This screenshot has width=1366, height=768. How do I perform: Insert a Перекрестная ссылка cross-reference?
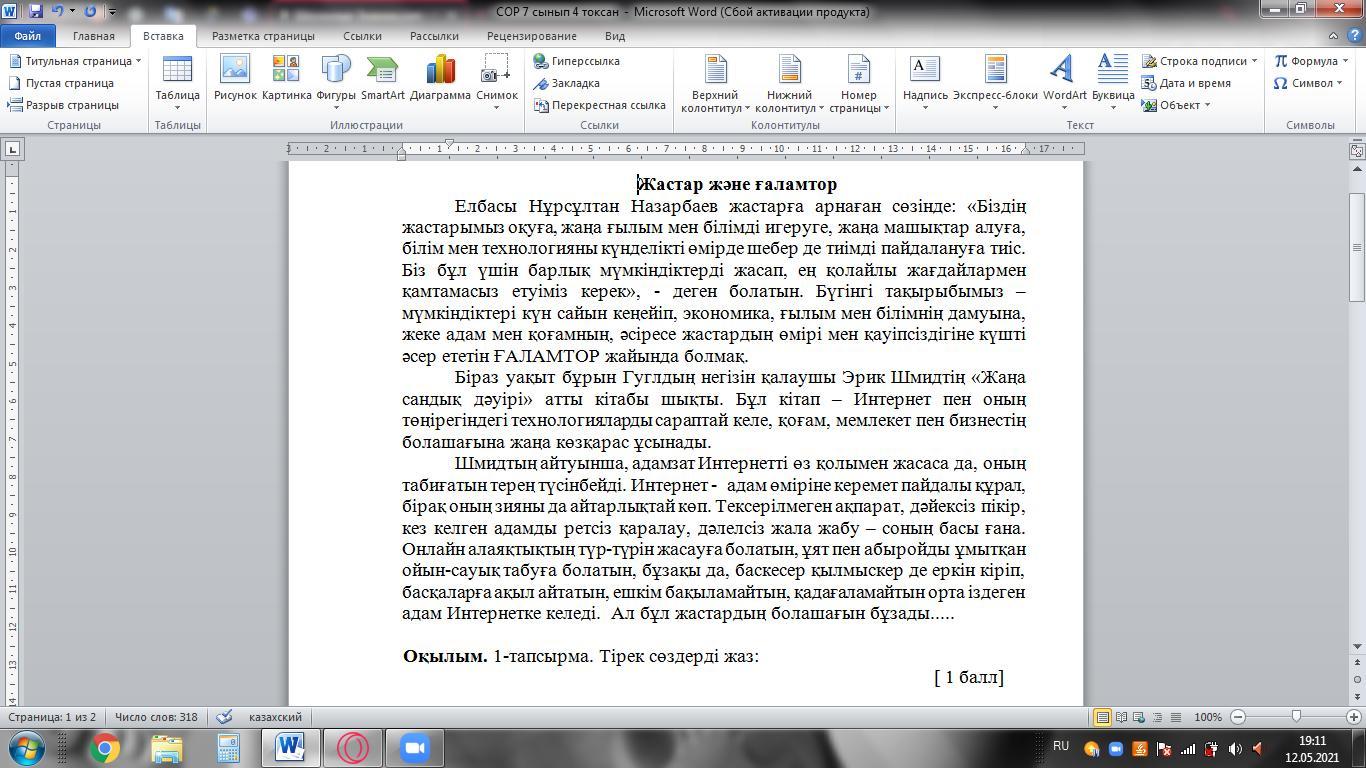[600, 105]
